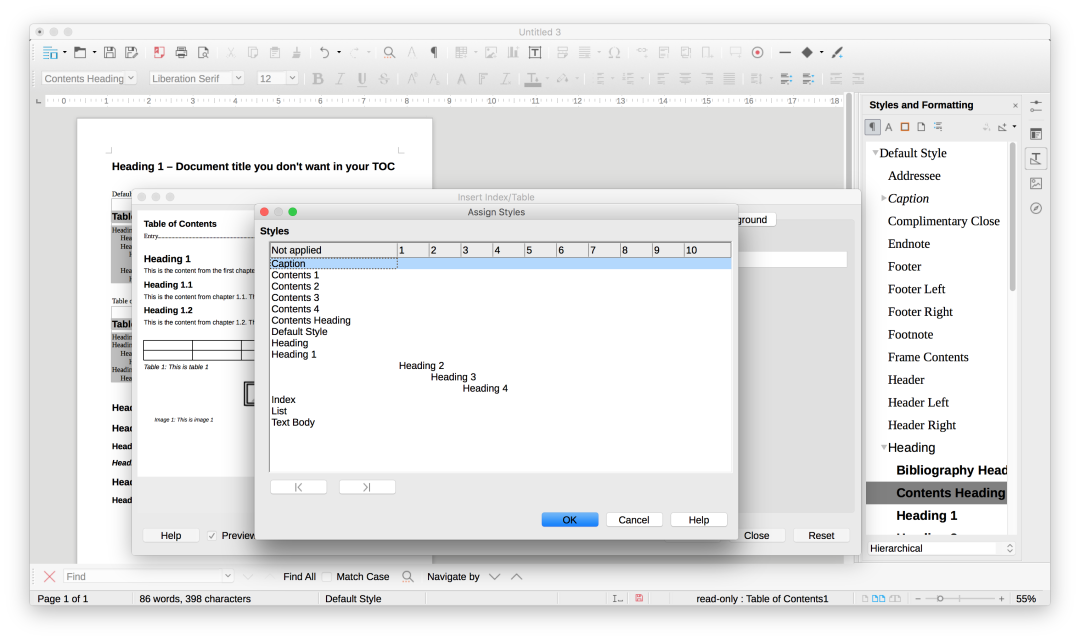Open Find & Replace from the toolbar
The image size is (1080, 641).
389,51
